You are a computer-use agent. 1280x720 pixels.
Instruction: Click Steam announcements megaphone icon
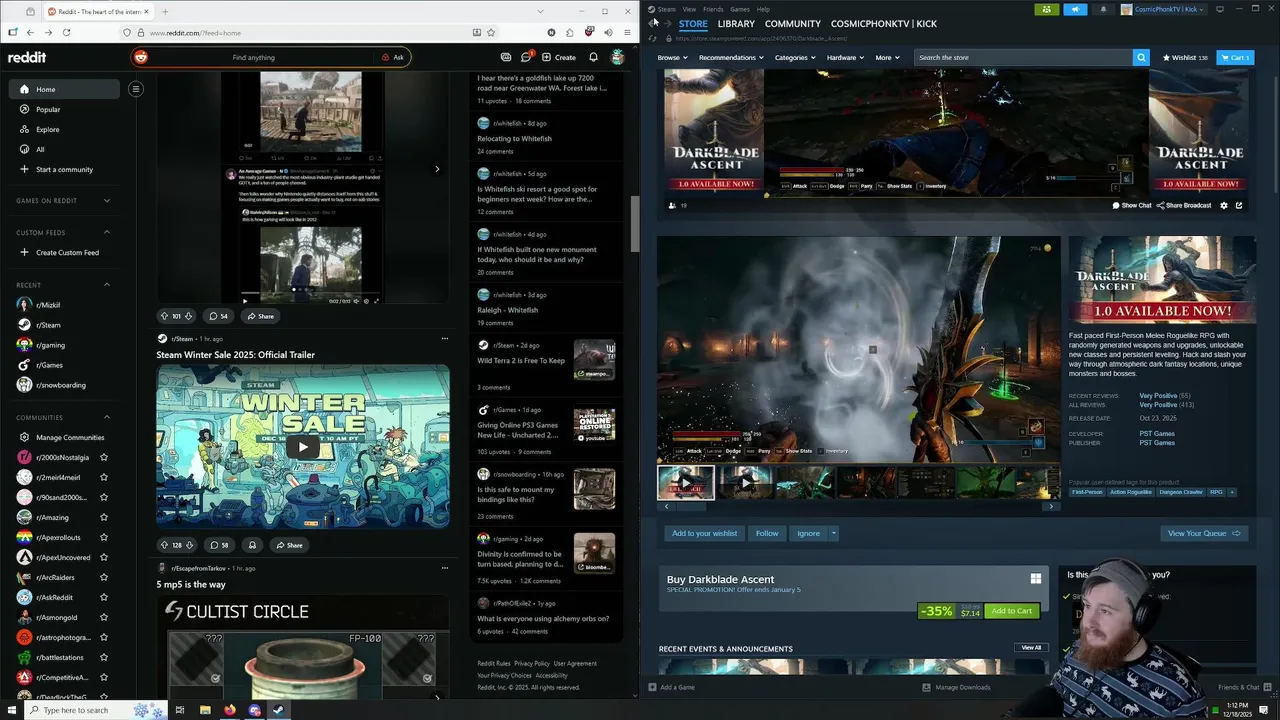coord(1075,9)
